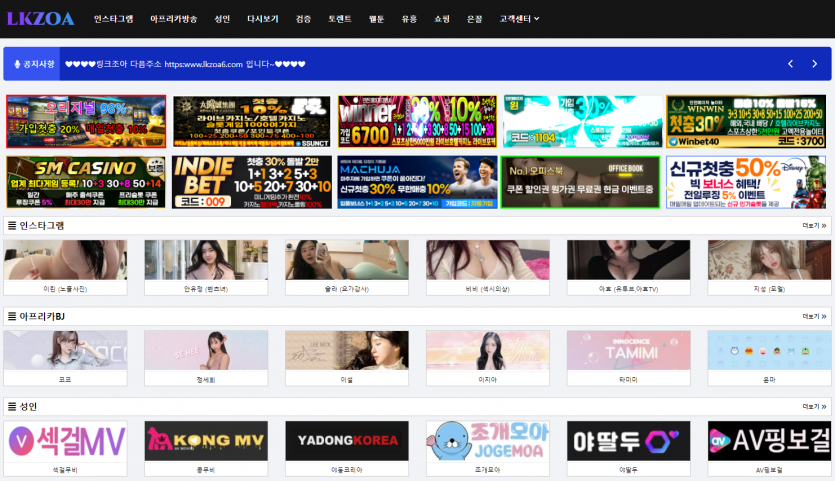Go to 검증 in the top navigation
The width and height of the screenshot is (835, 481).
(303, 19)
